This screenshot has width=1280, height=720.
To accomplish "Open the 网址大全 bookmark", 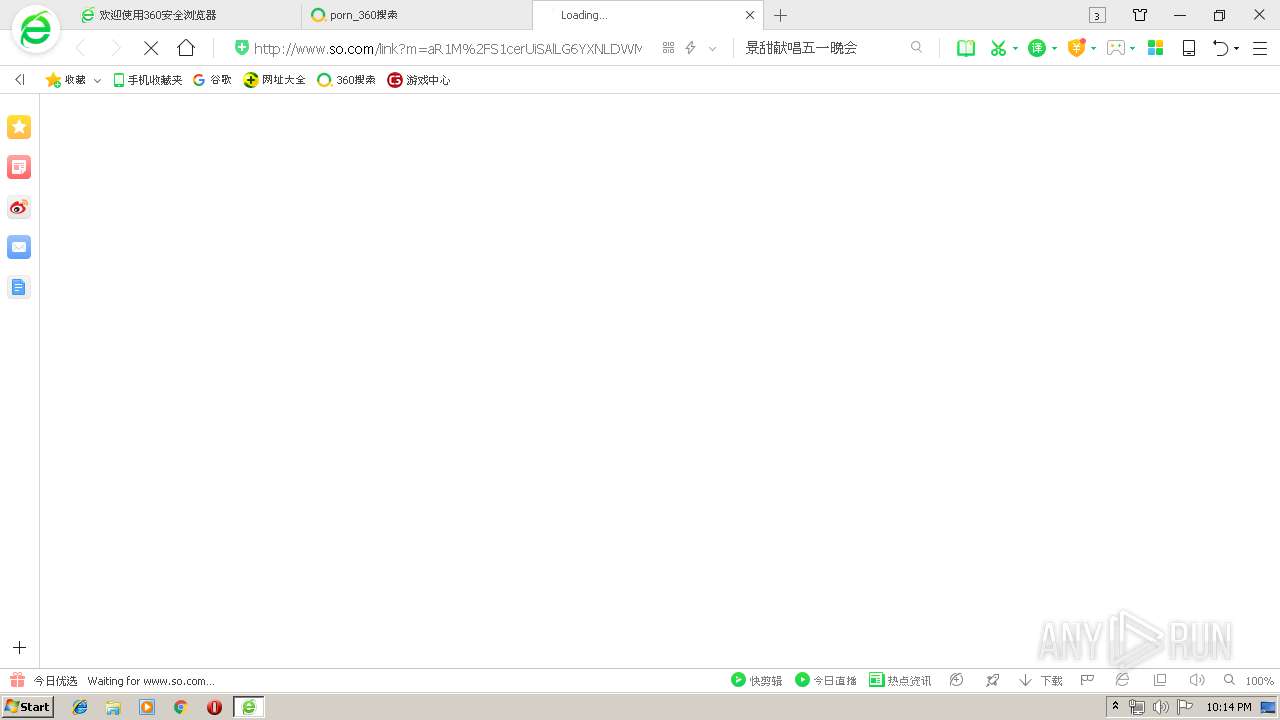I will [275, 80].
